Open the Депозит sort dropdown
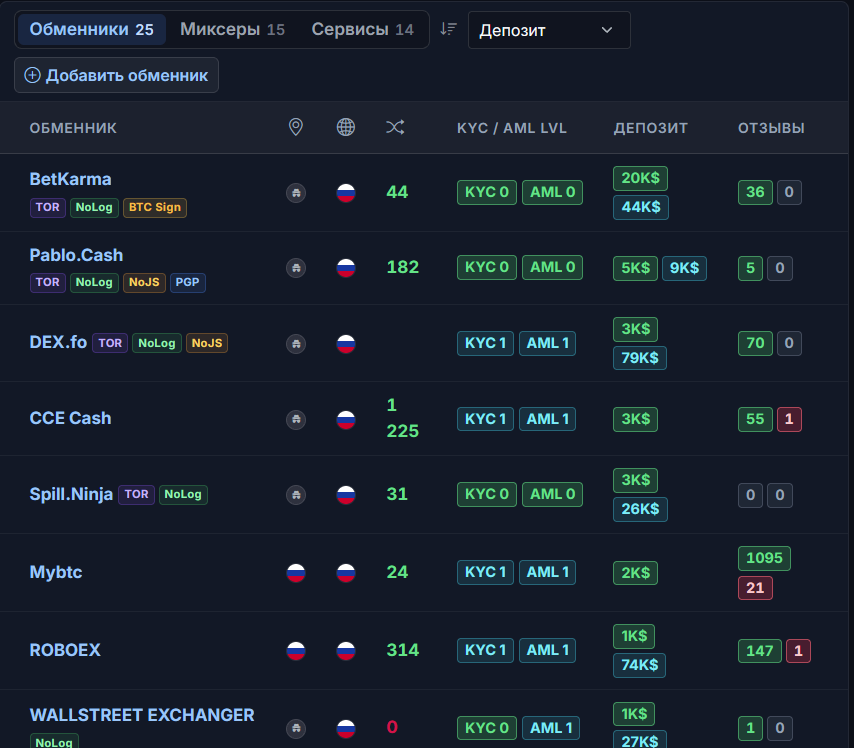Viewport: 854px width, 748px height. [549, 30]
